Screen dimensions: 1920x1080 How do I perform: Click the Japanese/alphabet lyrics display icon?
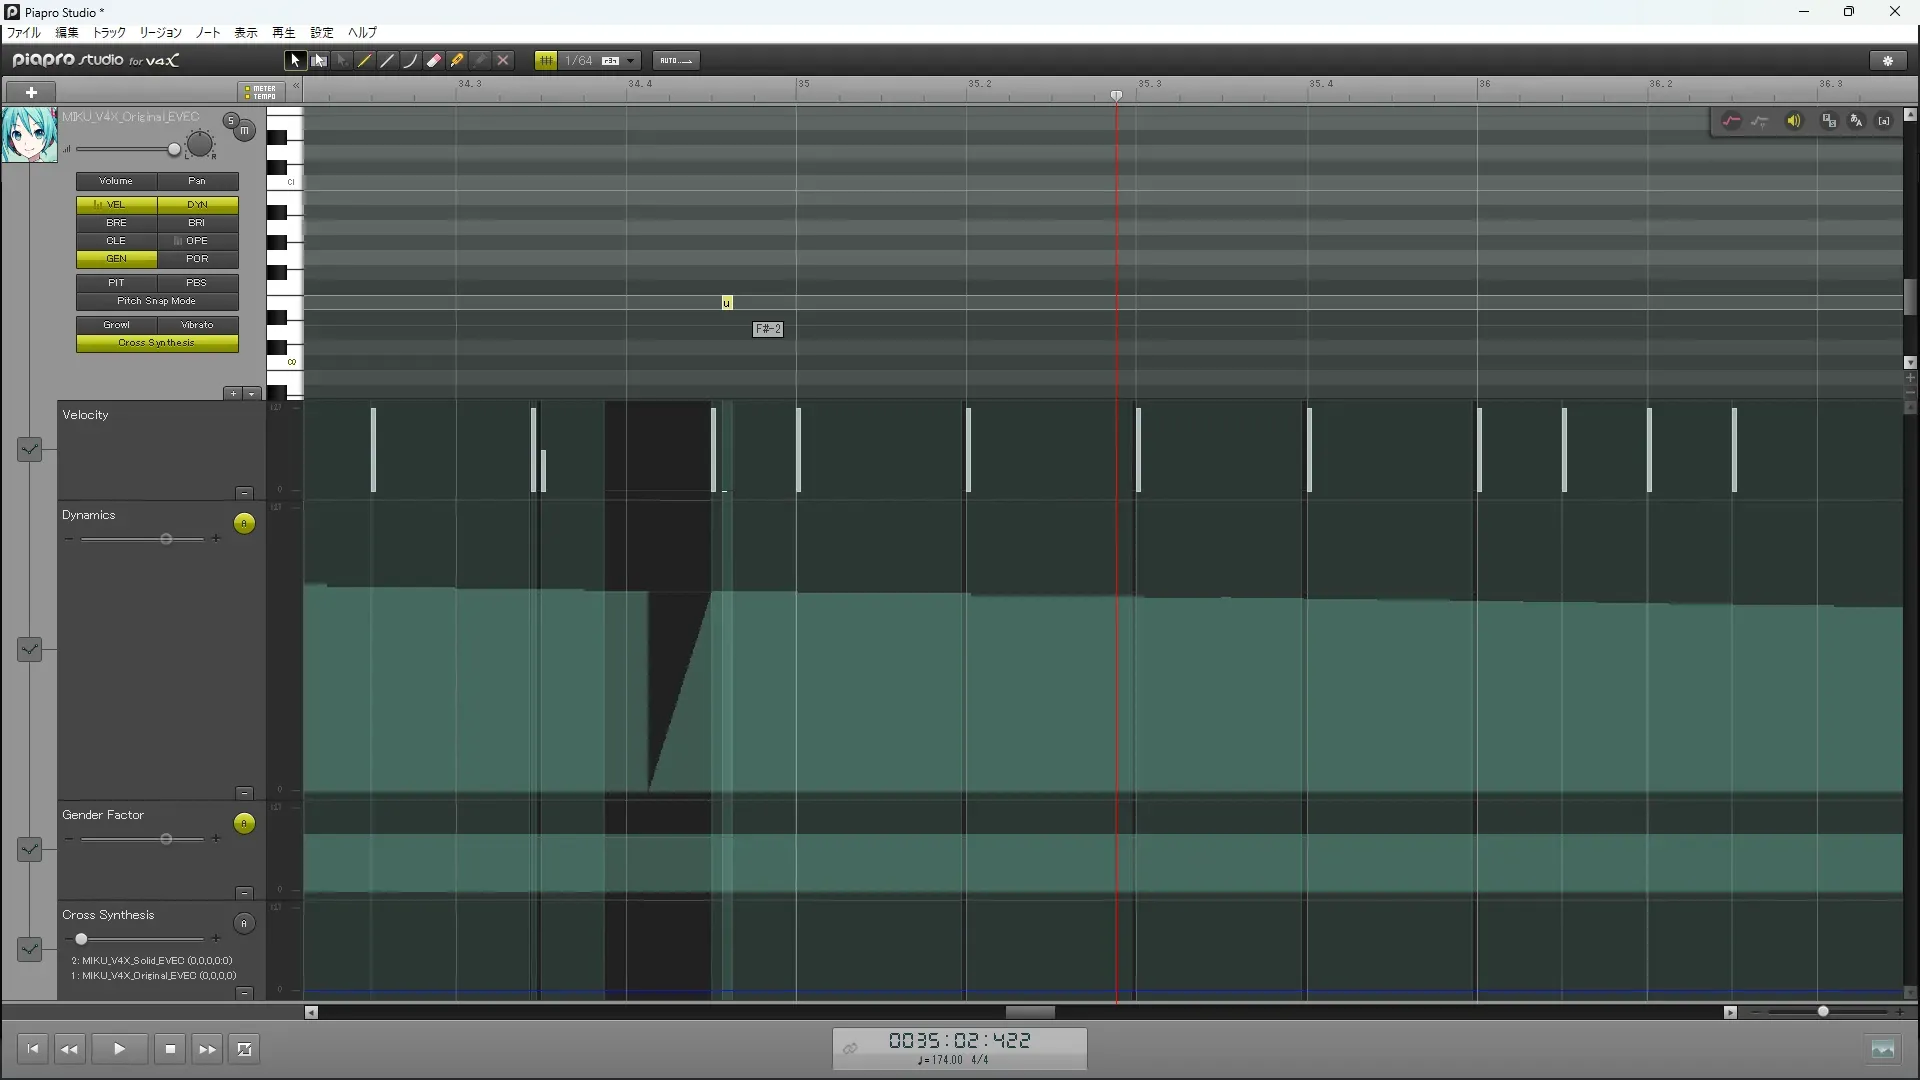(x=1856, y=121)
